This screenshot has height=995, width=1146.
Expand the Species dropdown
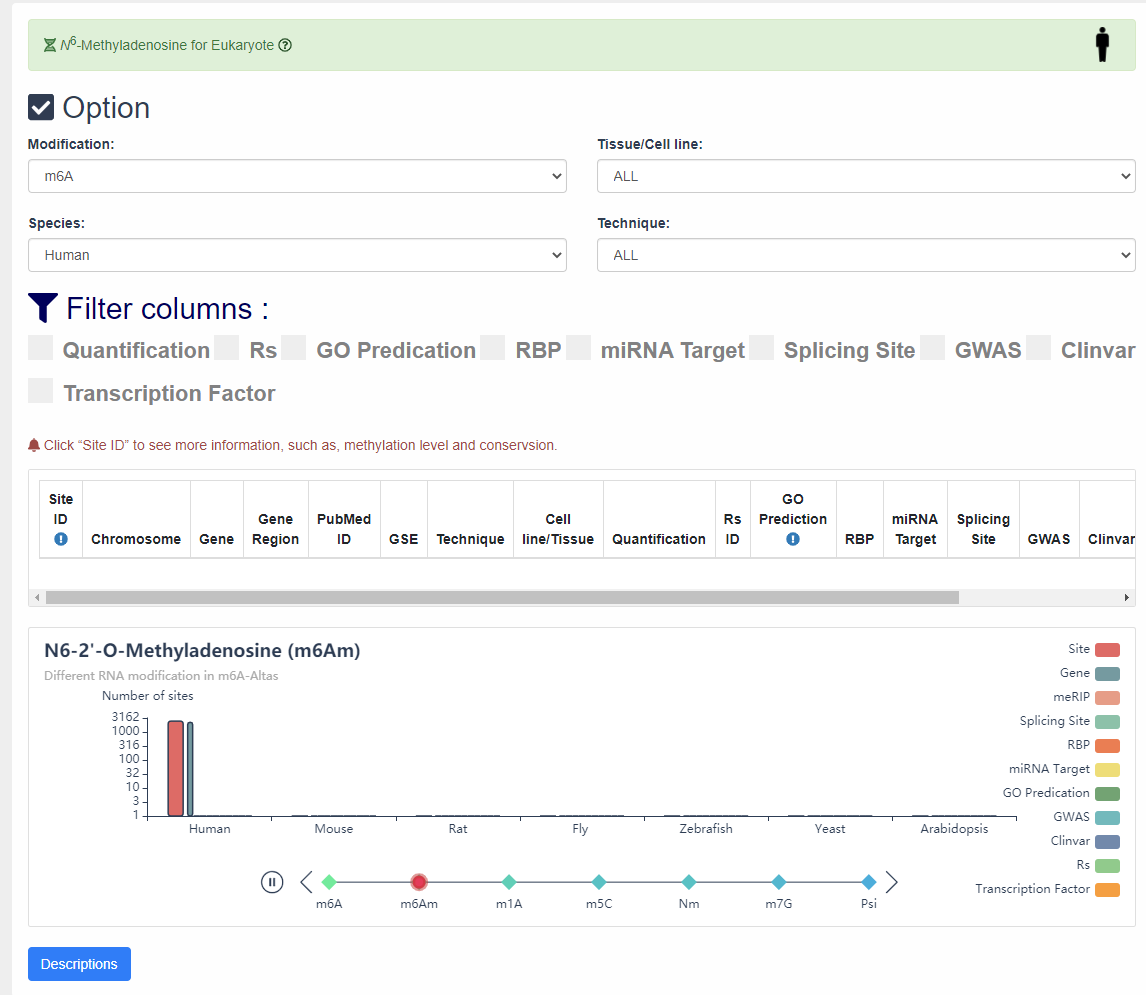(297, 255)
